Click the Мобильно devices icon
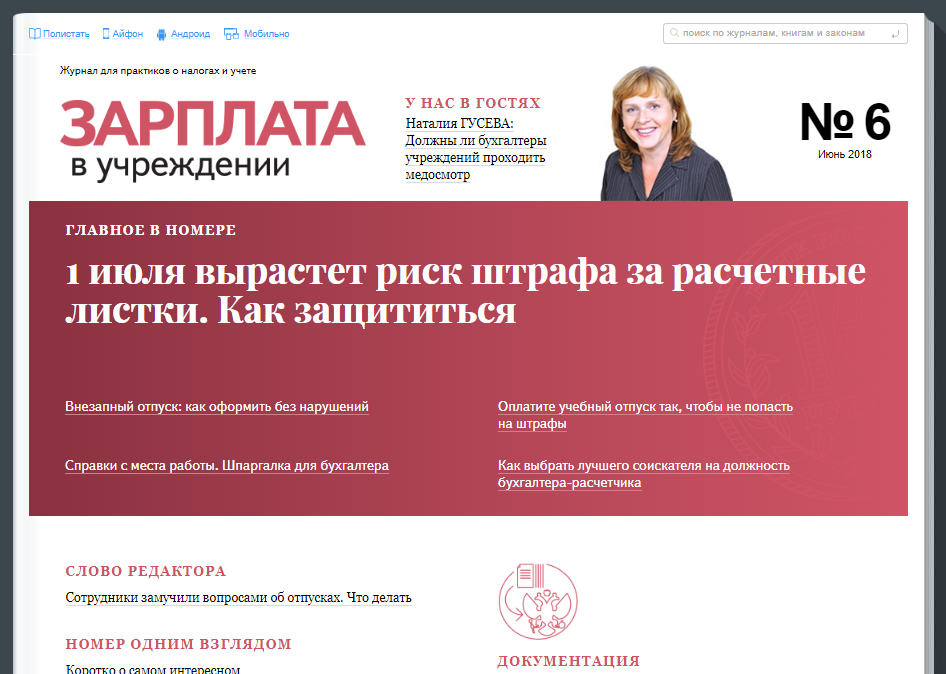 [232, 34]
